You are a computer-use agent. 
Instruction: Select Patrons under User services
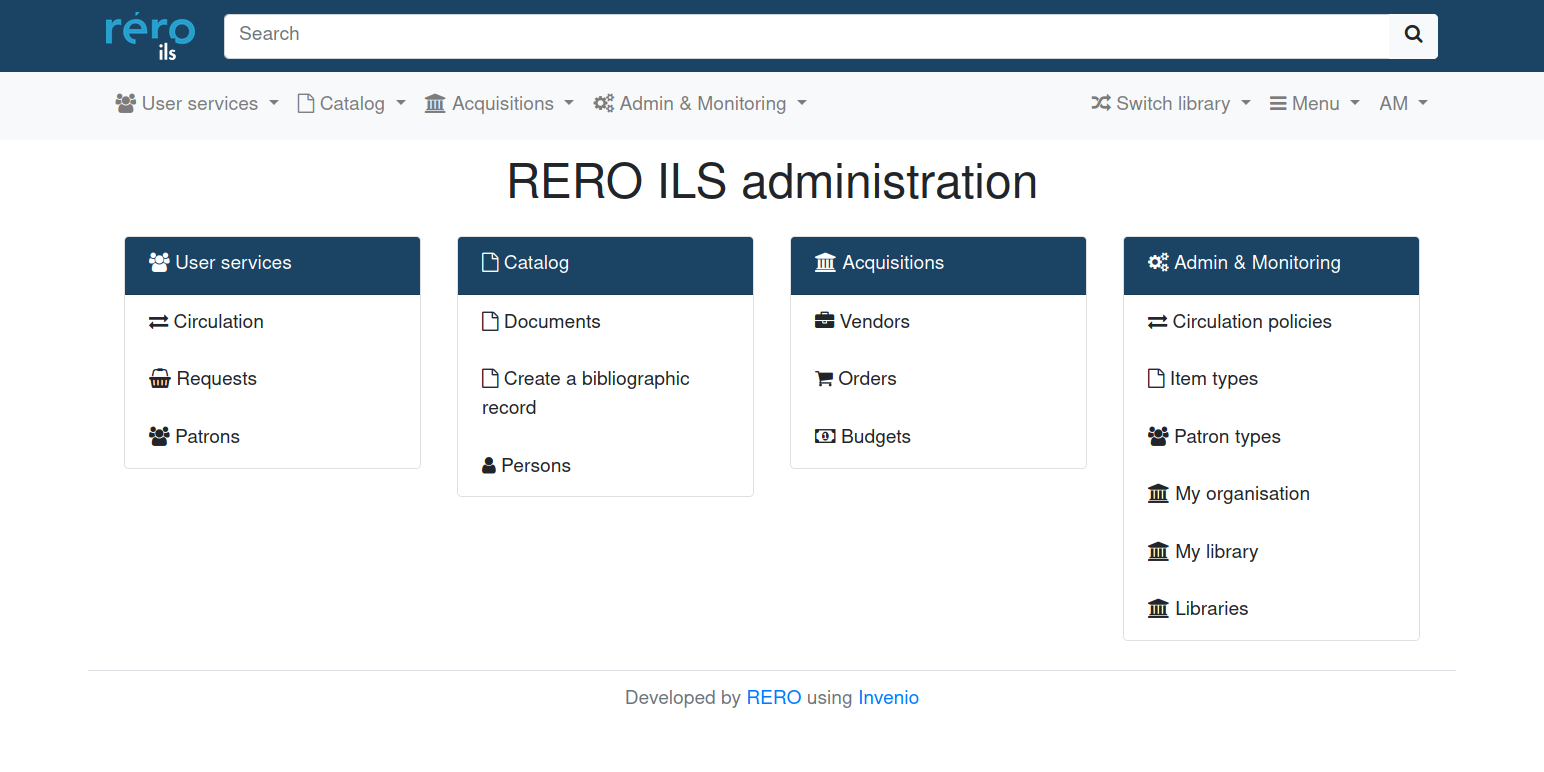[x=207, y=436]
